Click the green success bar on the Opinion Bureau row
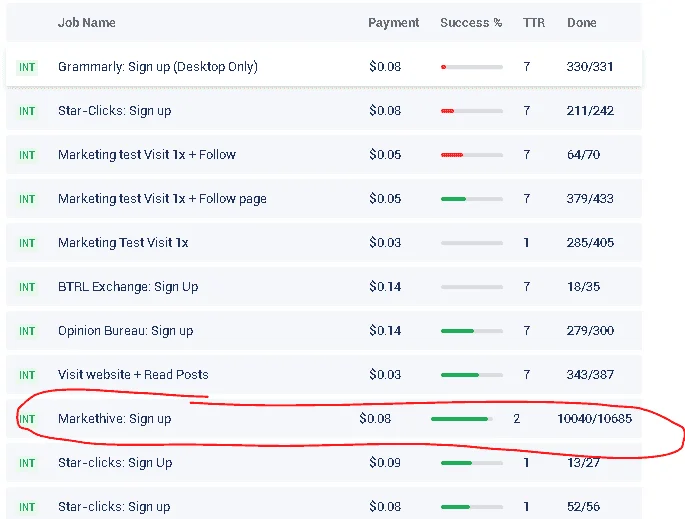Screen dimensions: 685x519 pyautogui.click(x=472, y=331)
